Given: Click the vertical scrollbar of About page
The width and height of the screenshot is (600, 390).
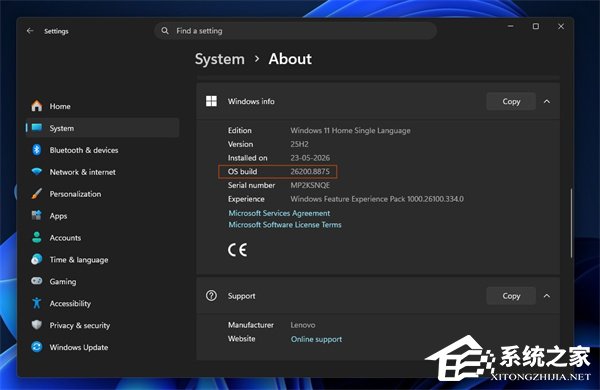Looking at the screenshot, I should click(571, 223).
